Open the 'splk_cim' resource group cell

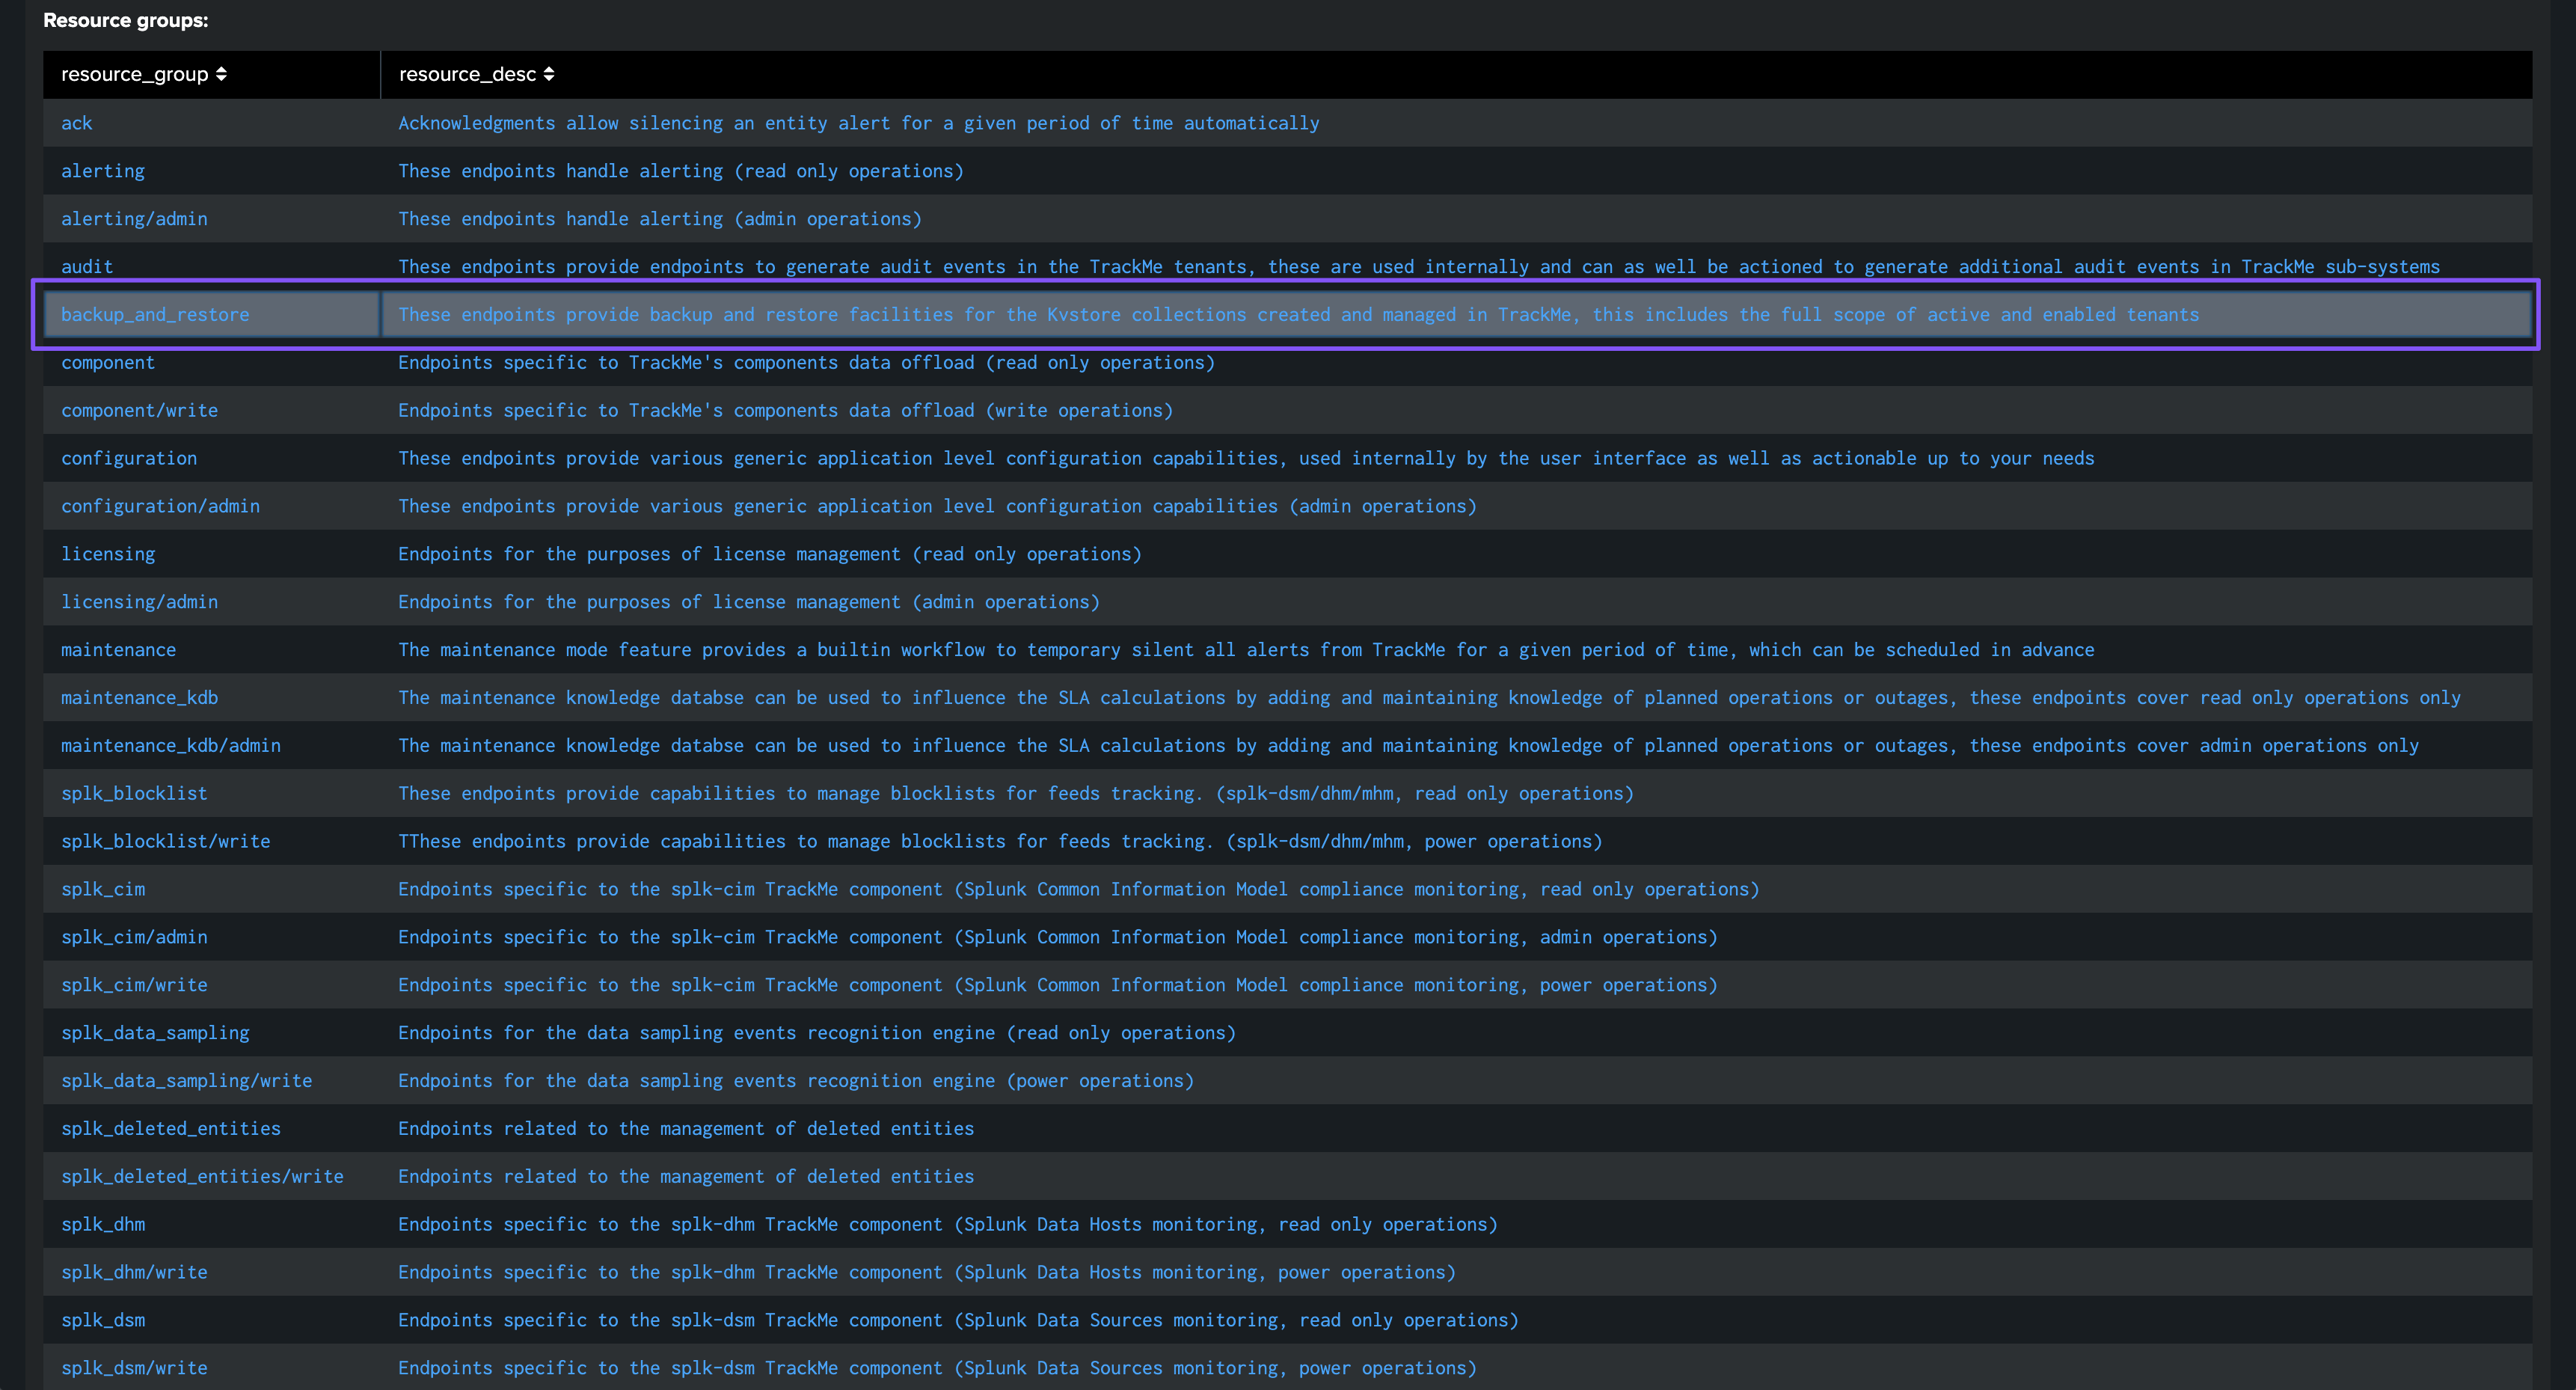[103, 890]
